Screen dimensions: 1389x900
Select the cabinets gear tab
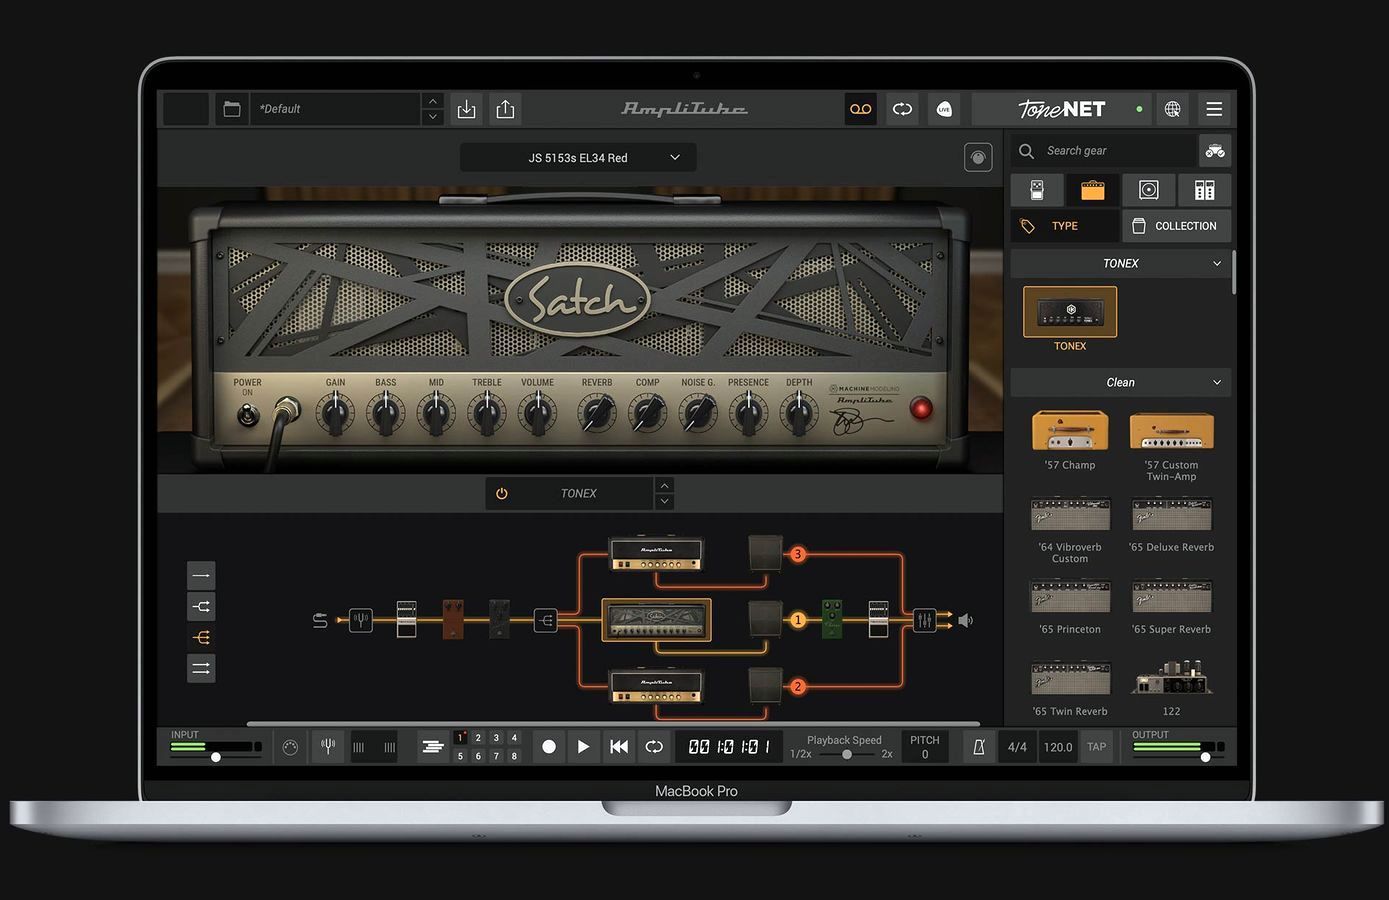click(x=1149, y=190)
